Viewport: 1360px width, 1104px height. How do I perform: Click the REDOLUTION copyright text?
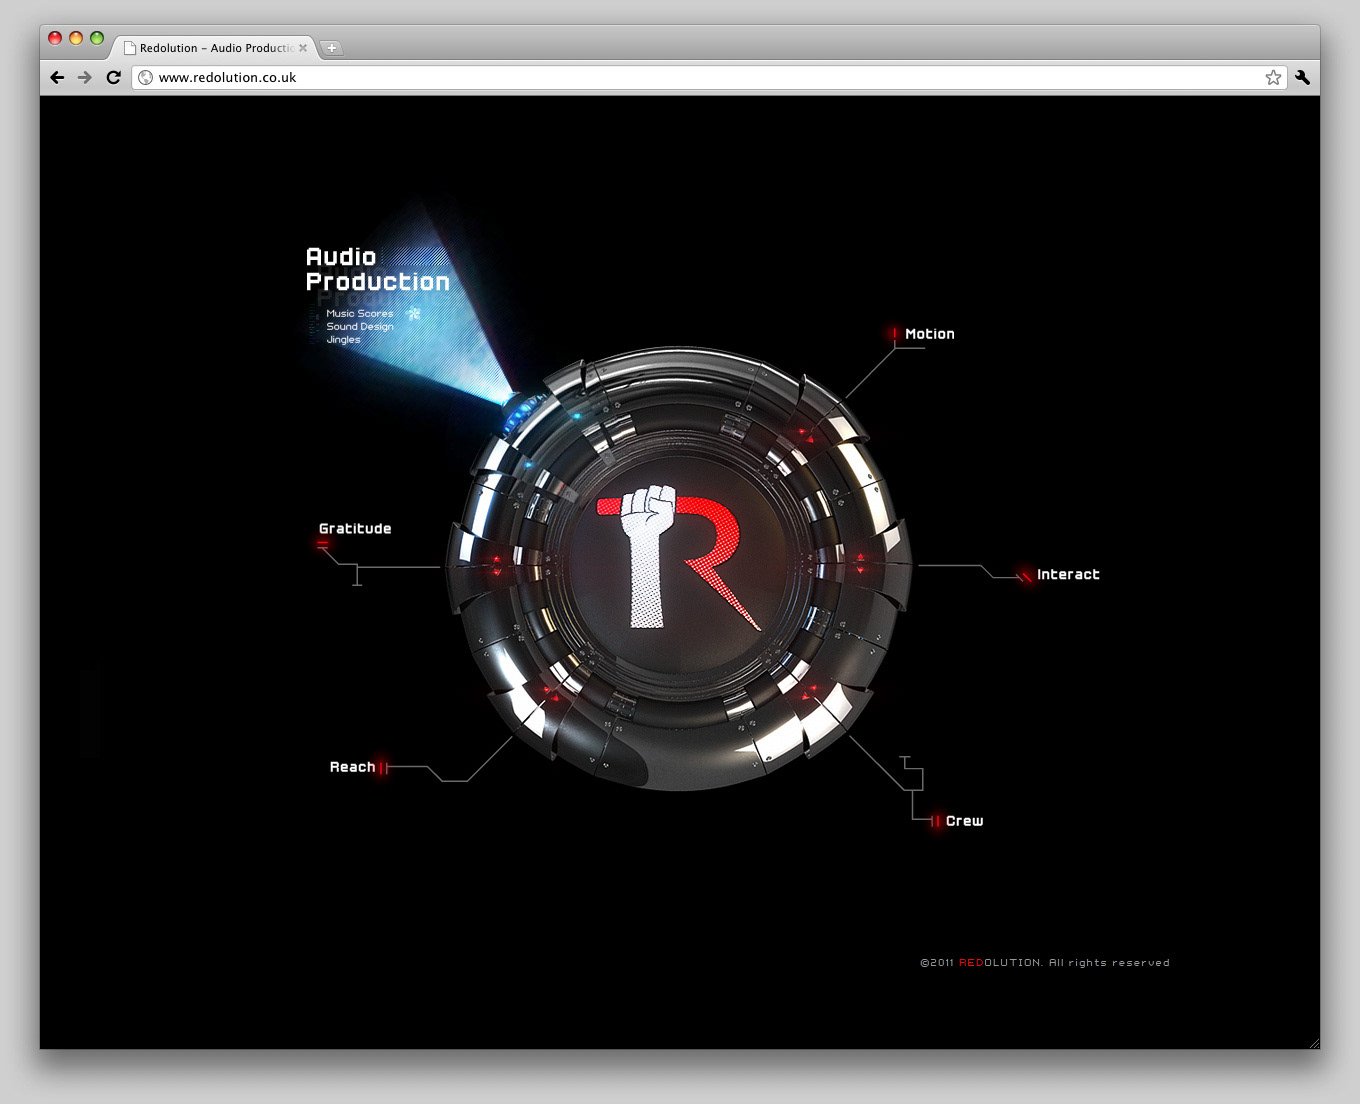(1044, 963)
